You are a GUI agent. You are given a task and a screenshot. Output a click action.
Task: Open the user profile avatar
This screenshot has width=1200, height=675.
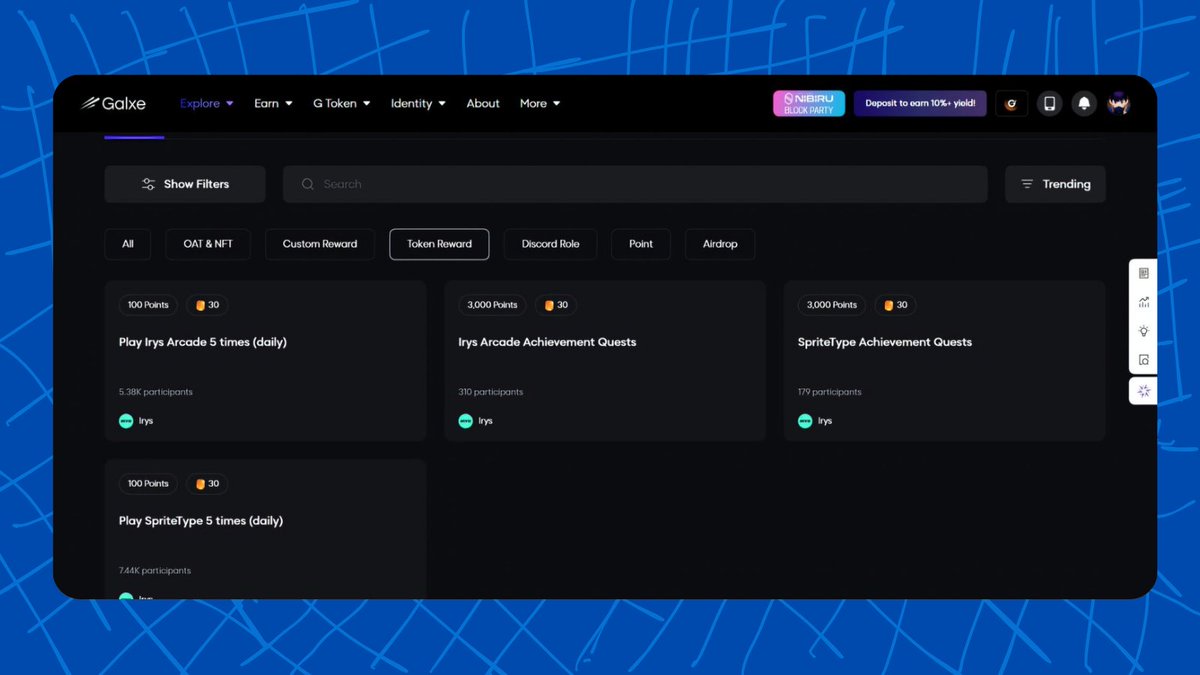[x=1118, y=104]
